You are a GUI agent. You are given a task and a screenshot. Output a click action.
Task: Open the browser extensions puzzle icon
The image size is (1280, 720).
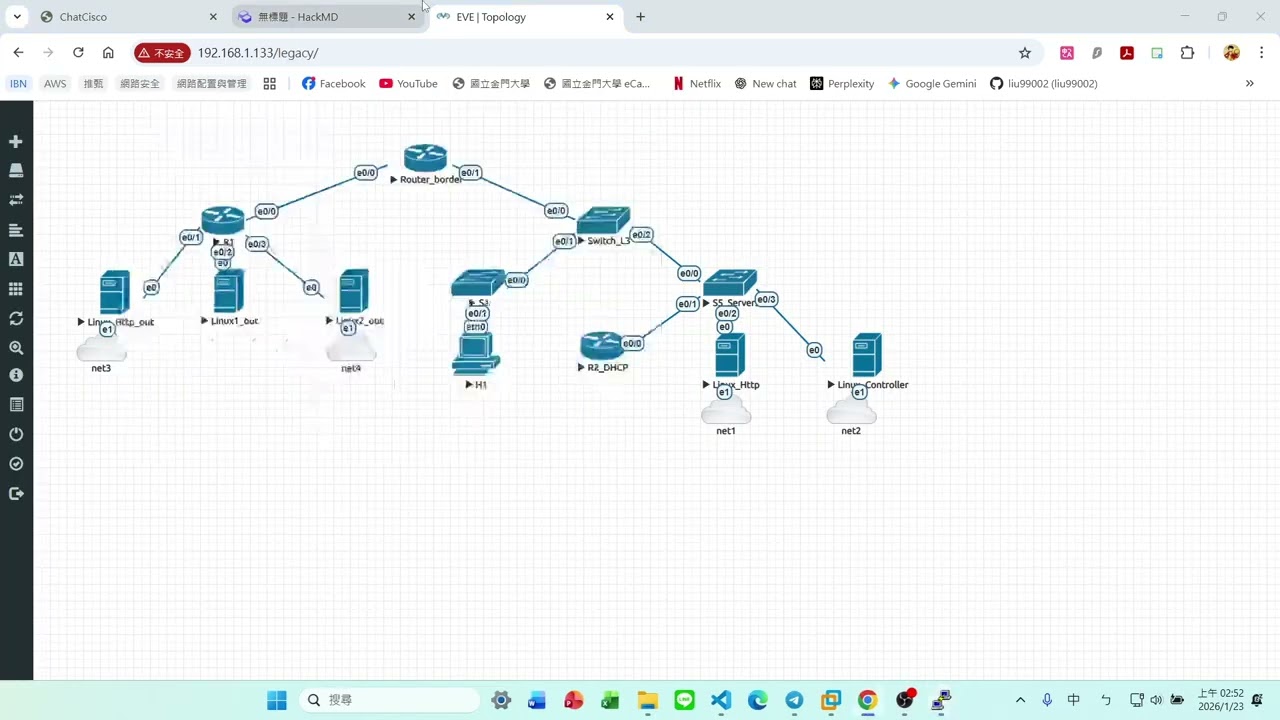coord(1187,53)
